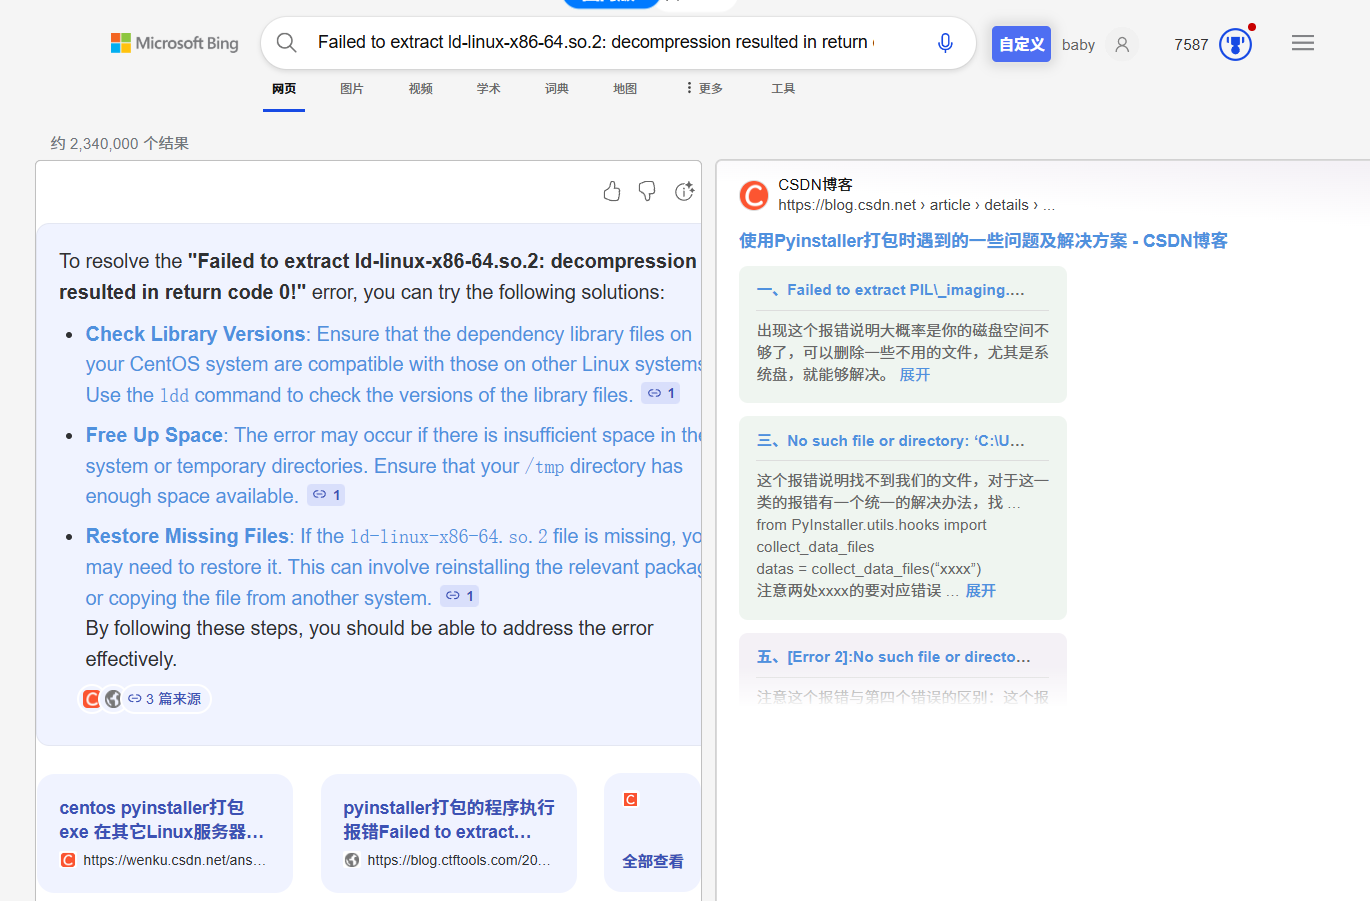Click the Restore Missing Files heading
This screenshot has width=1370, height=901.
[188, 536]
